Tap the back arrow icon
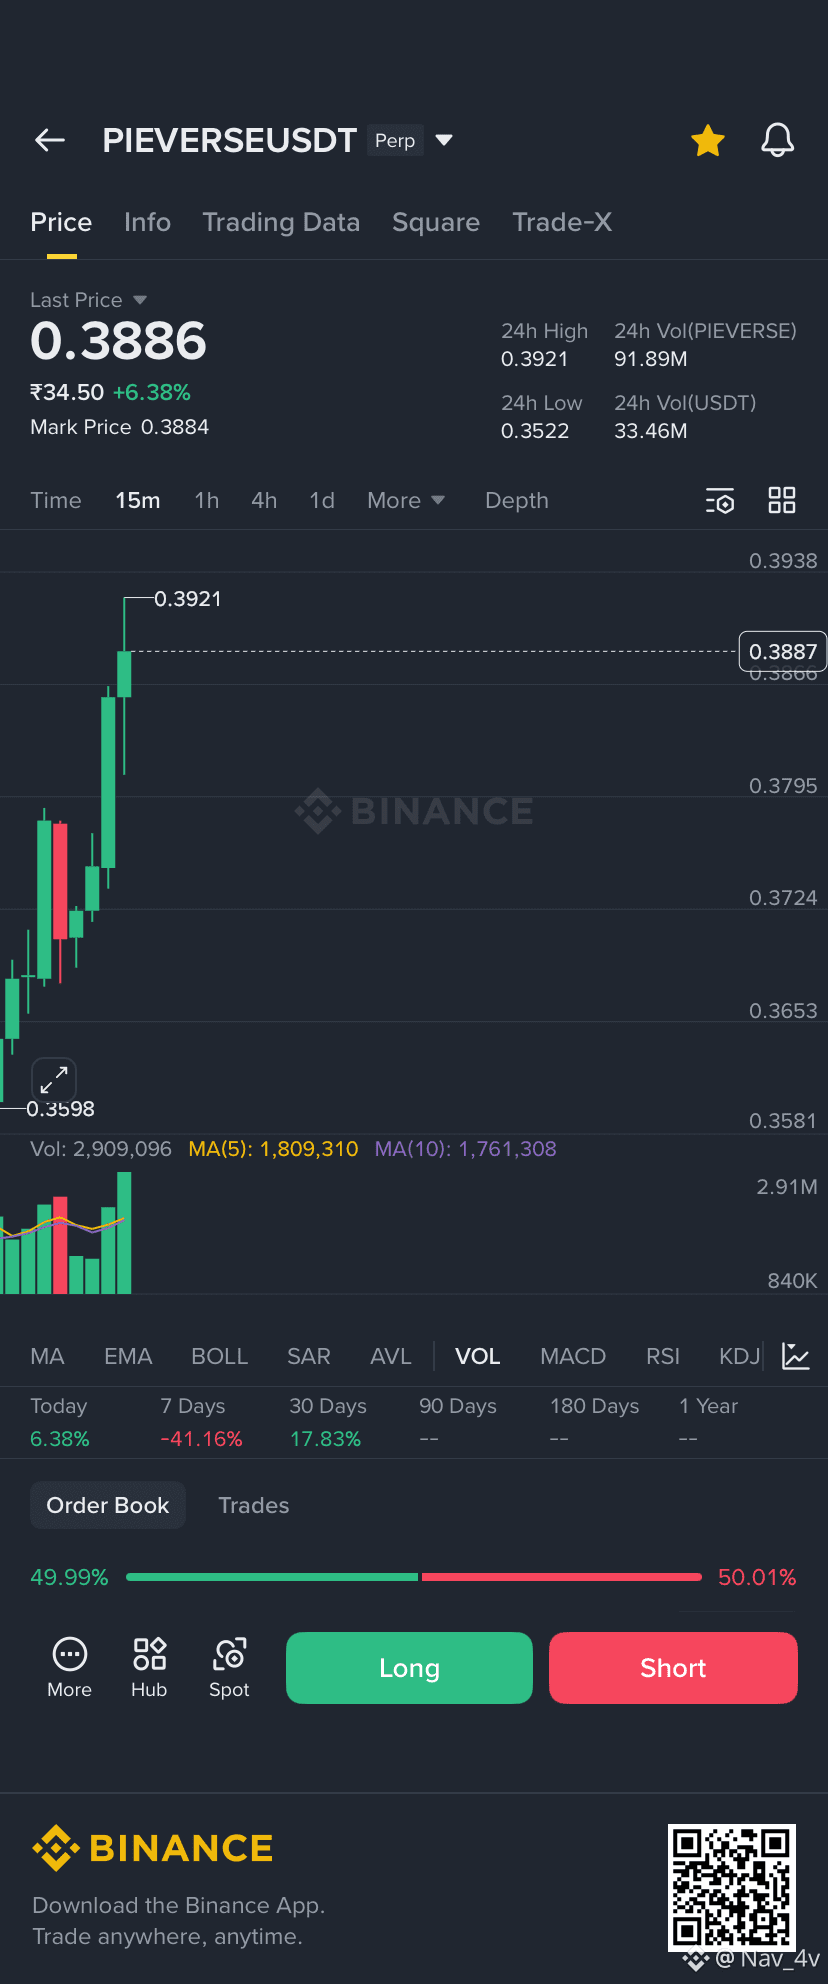The image size is (828, 1984). (x=50, y=141)
